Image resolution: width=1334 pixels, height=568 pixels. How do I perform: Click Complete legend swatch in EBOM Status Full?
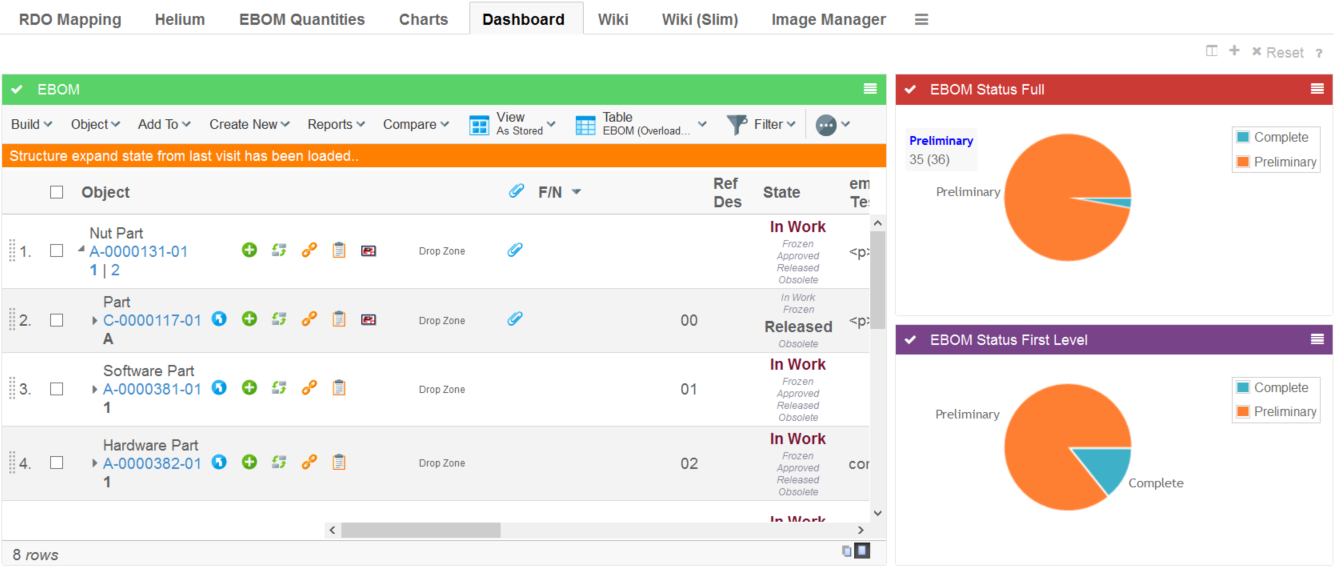click(x=1243, y=137)
